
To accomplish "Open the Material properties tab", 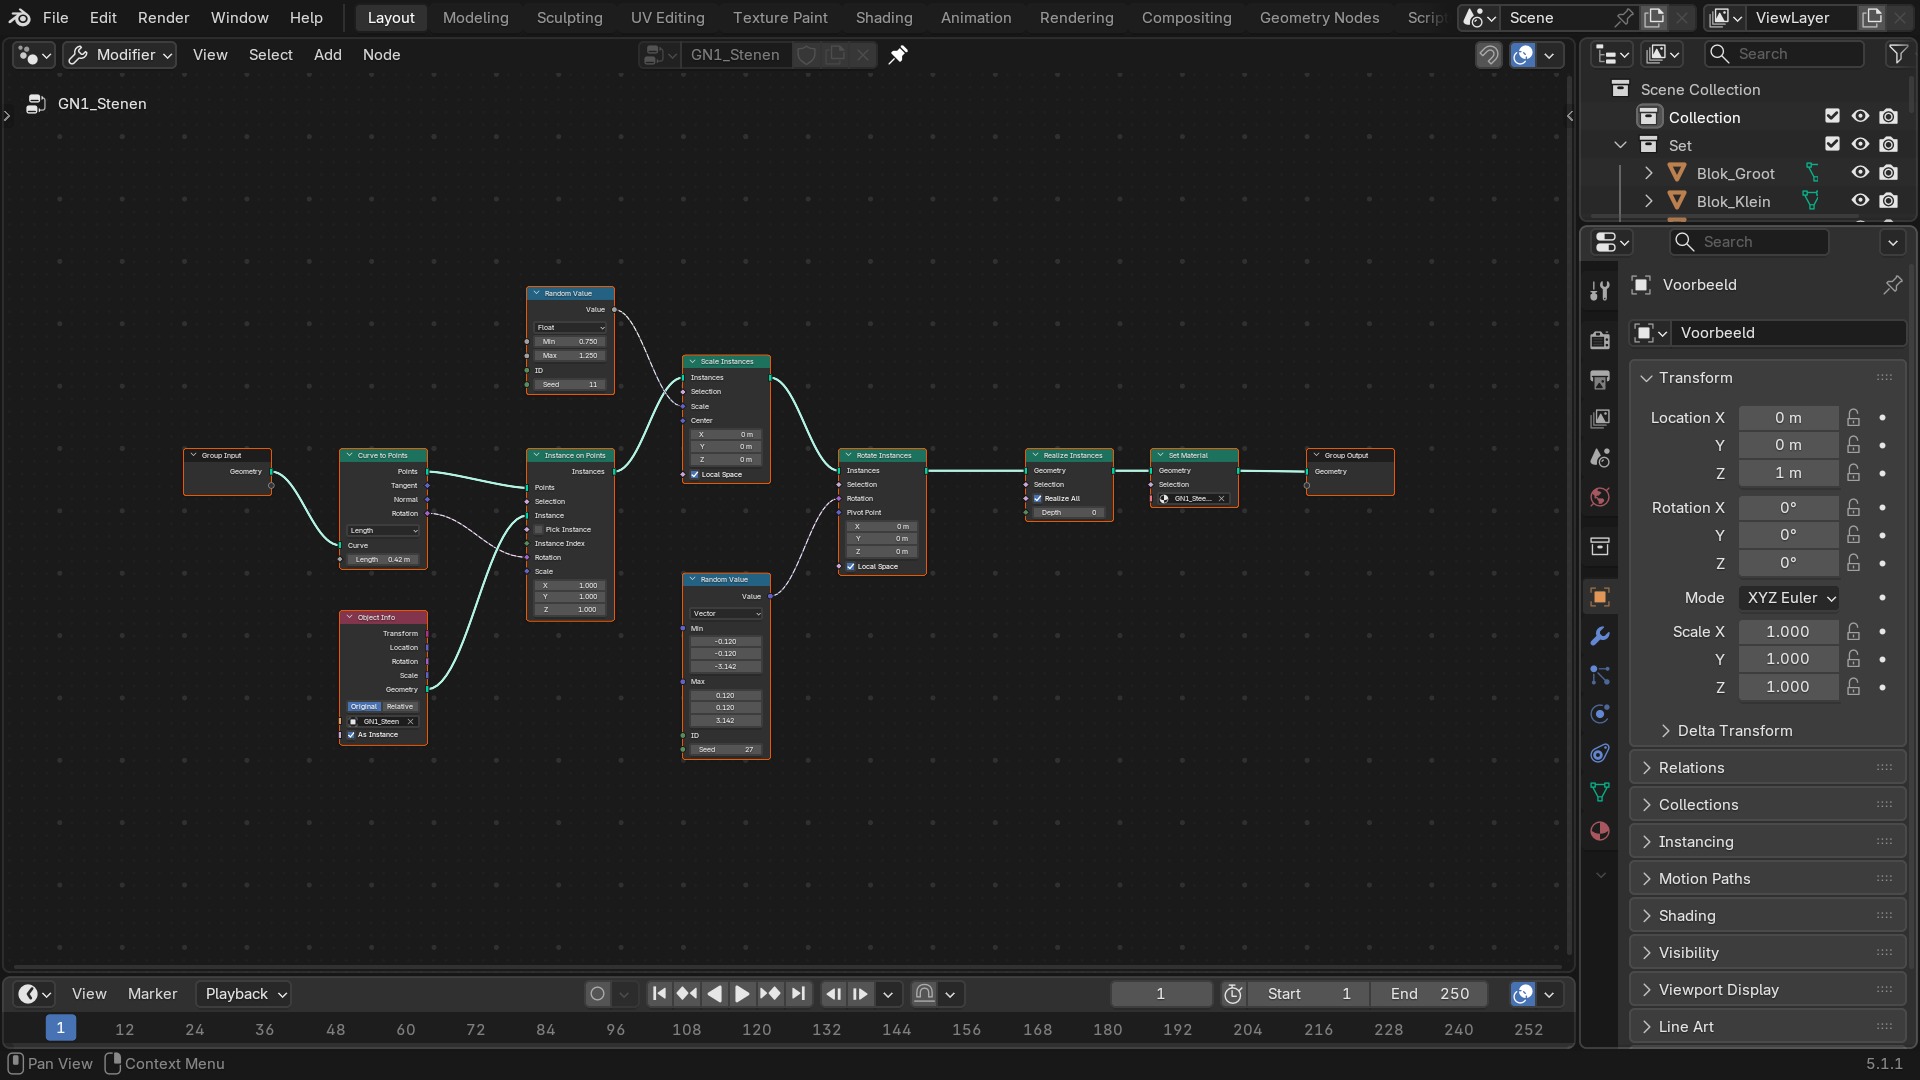I will (1600, 831).
